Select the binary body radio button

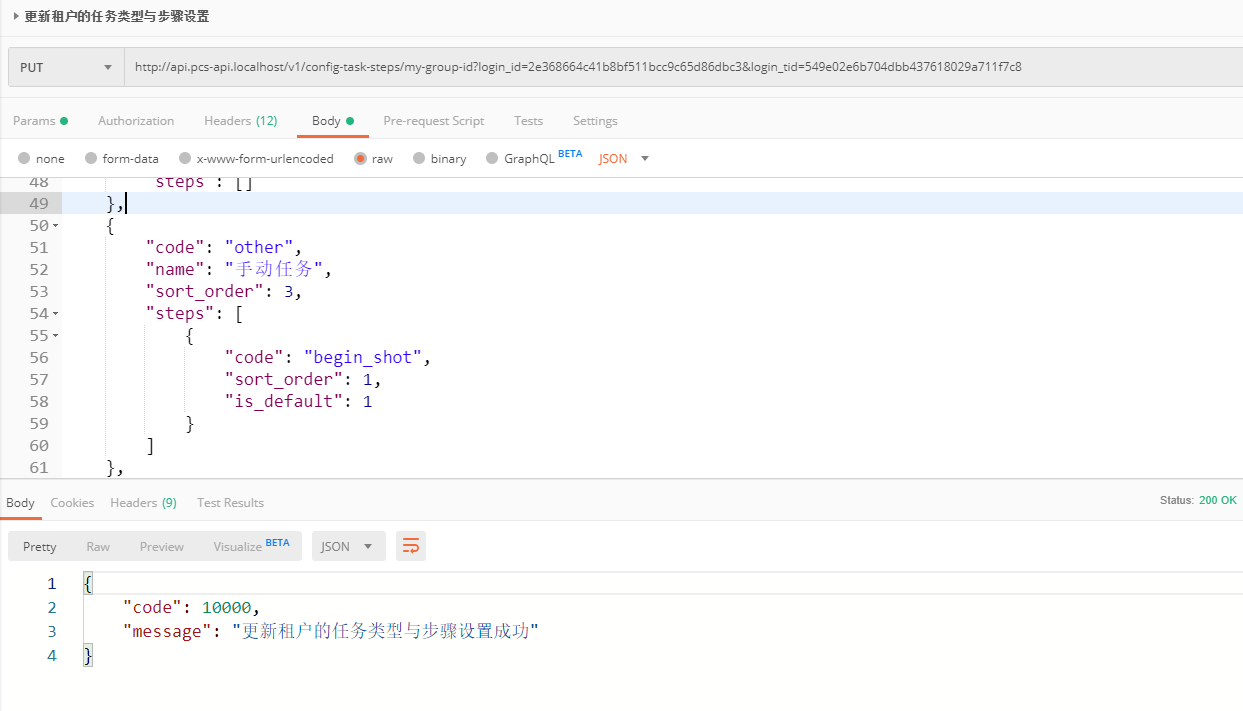[x=419, y=158]
